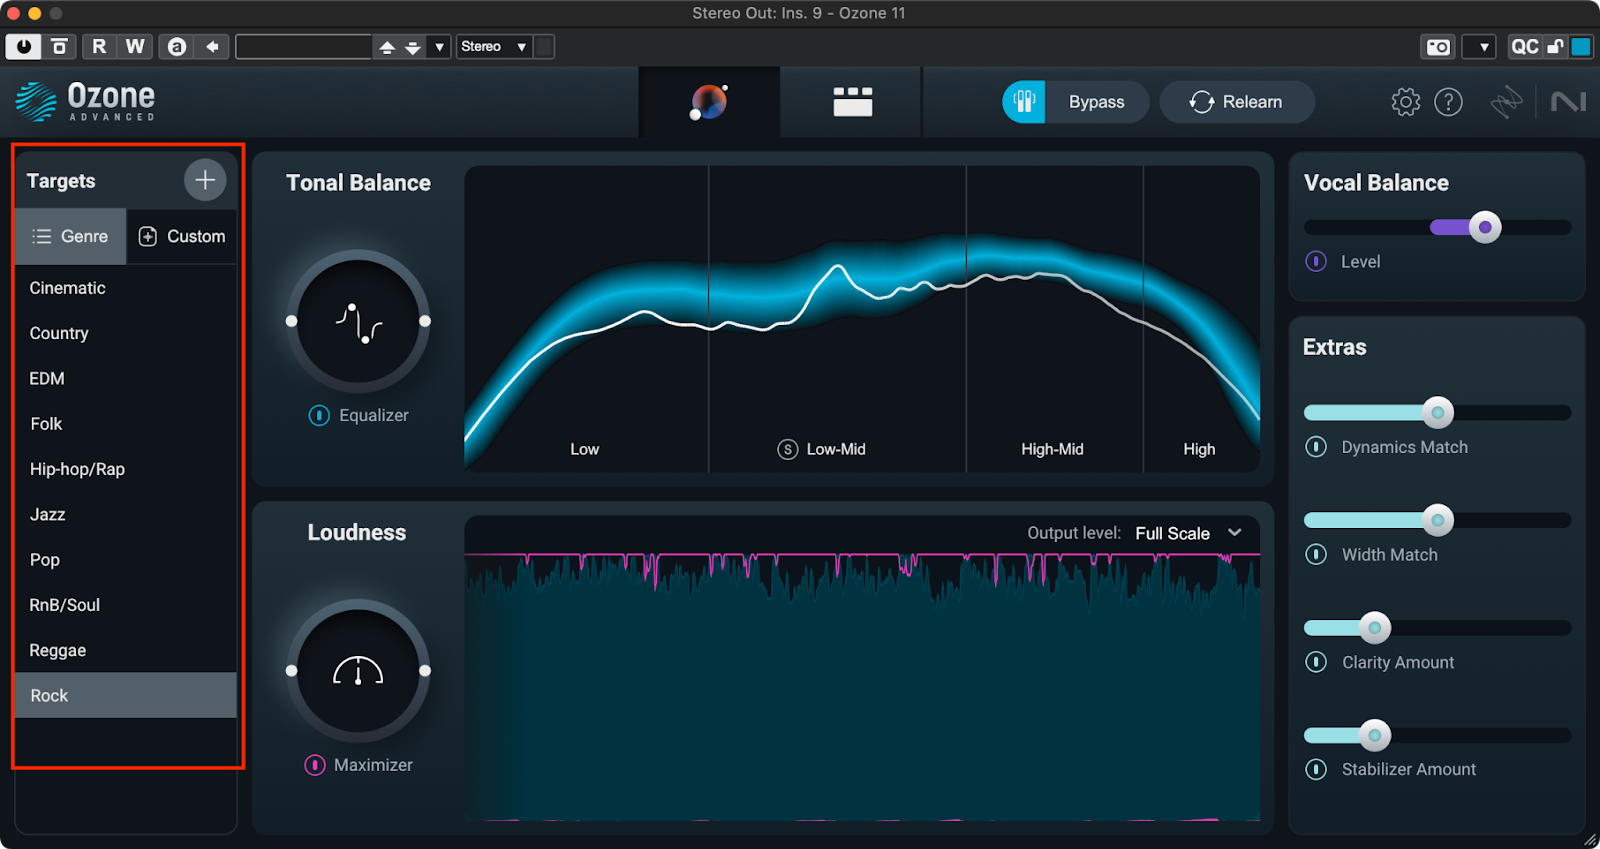Click the host snapshot camera icon
The height and width of the screenshot is (849, 1600).
(x=1438, y=47)
